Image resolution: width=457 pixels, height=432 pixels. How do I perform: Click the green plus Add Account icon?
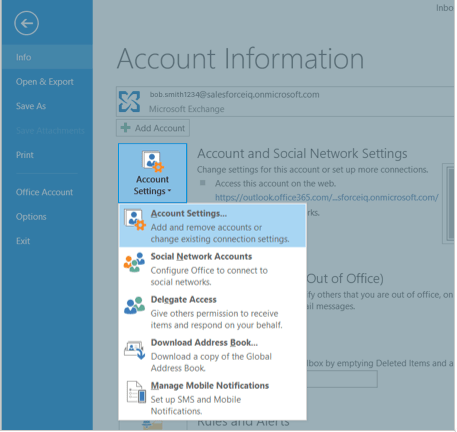coord(125,128)
